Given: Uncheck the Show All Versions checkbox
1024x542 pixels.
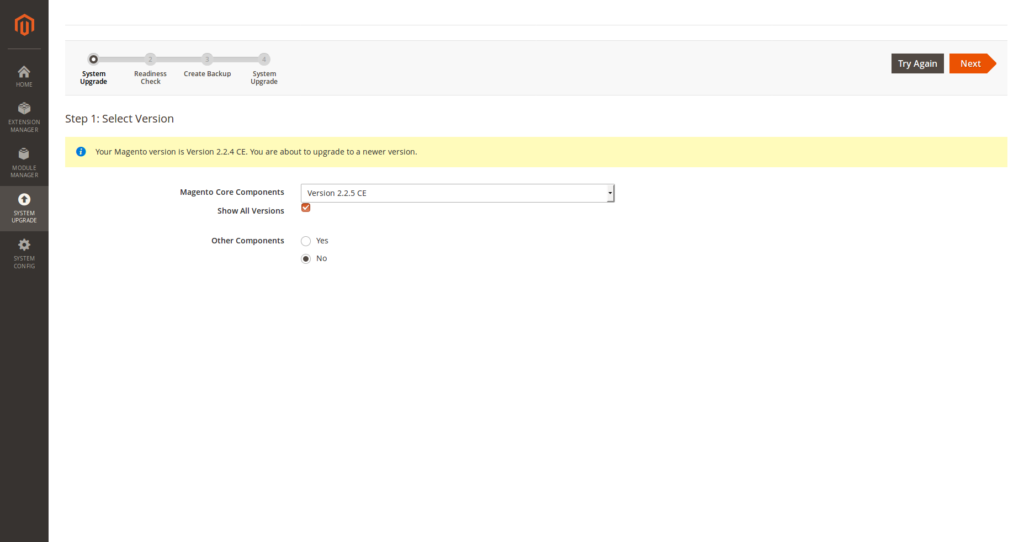Looking at the screenshot, I should [306, 208].
